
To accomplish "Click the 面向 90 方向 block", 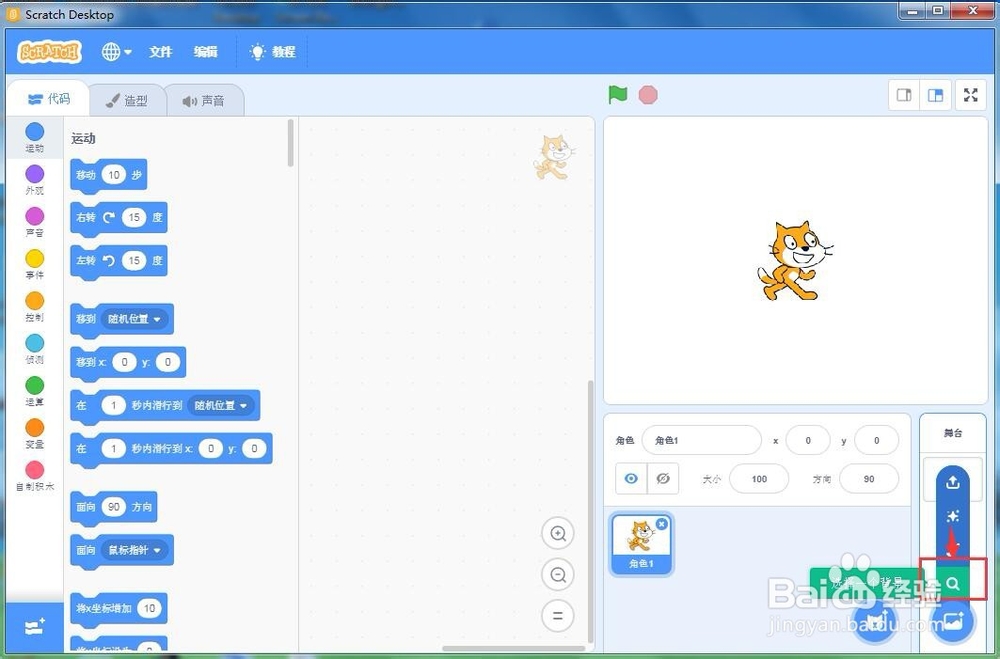I will (114, 507).
